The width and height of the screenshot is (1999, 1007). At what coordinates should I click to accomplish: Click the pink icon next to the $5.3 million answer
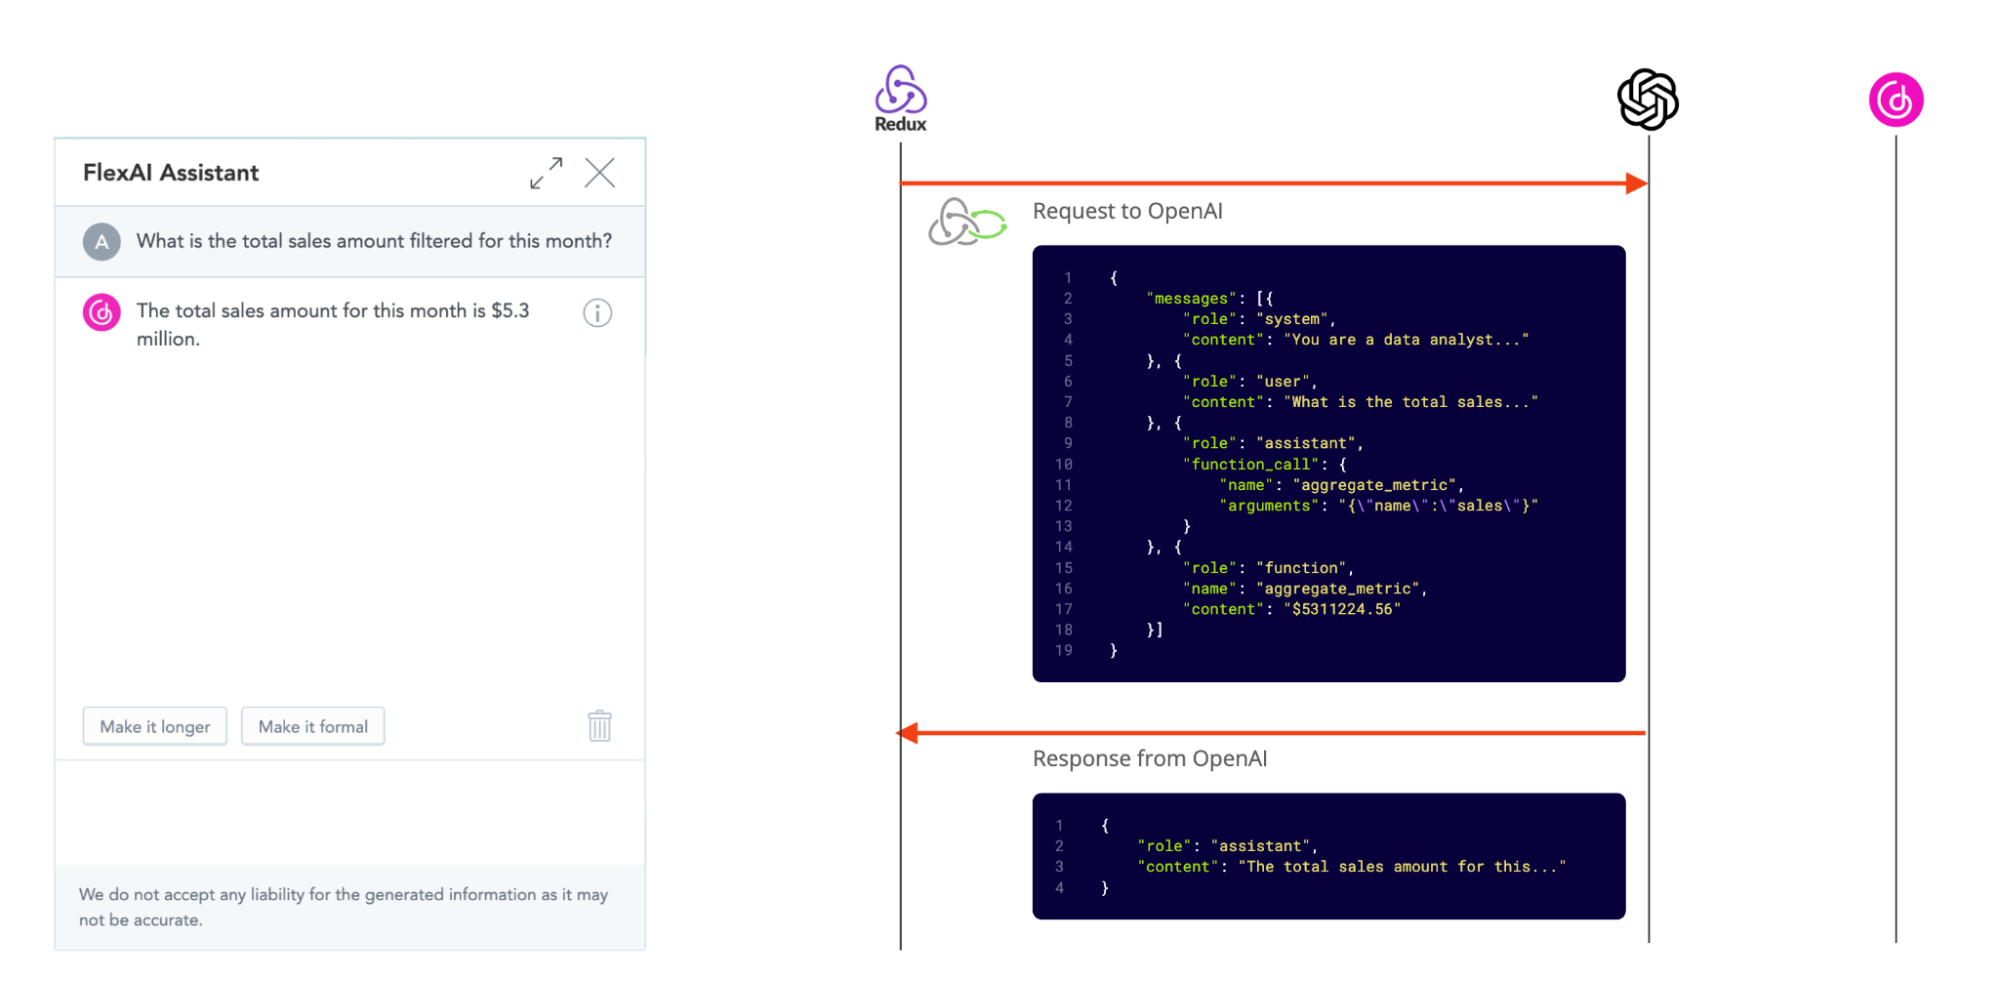pos(100,312)
